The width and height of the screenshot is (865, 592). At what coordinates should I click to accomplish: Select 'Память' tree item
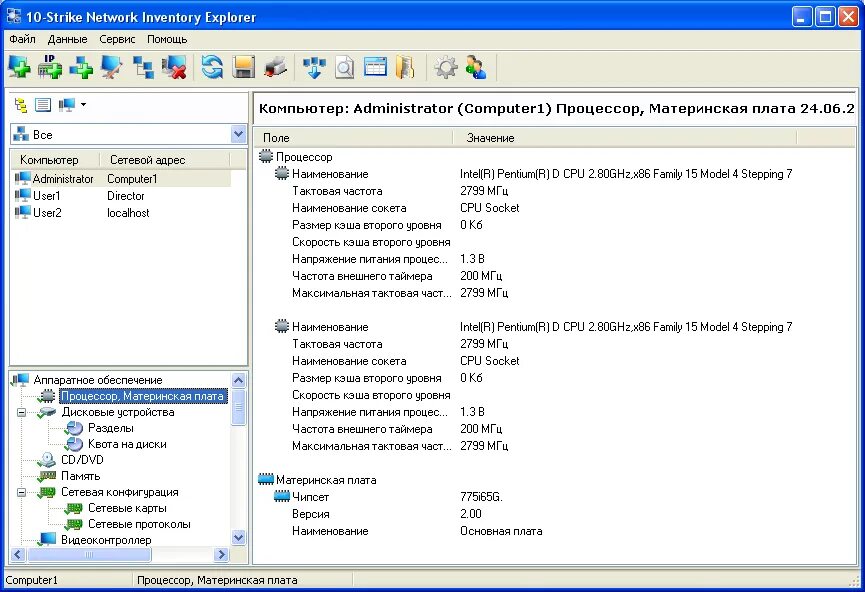point(81,476)
